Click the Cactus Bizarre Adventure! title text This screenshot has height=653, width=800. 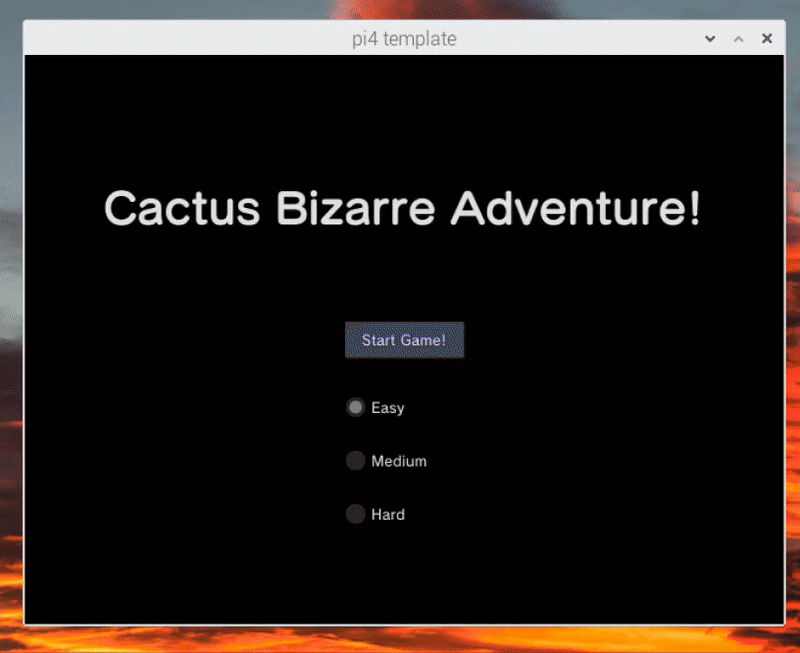pyautogui.click(x=402, y=208)
